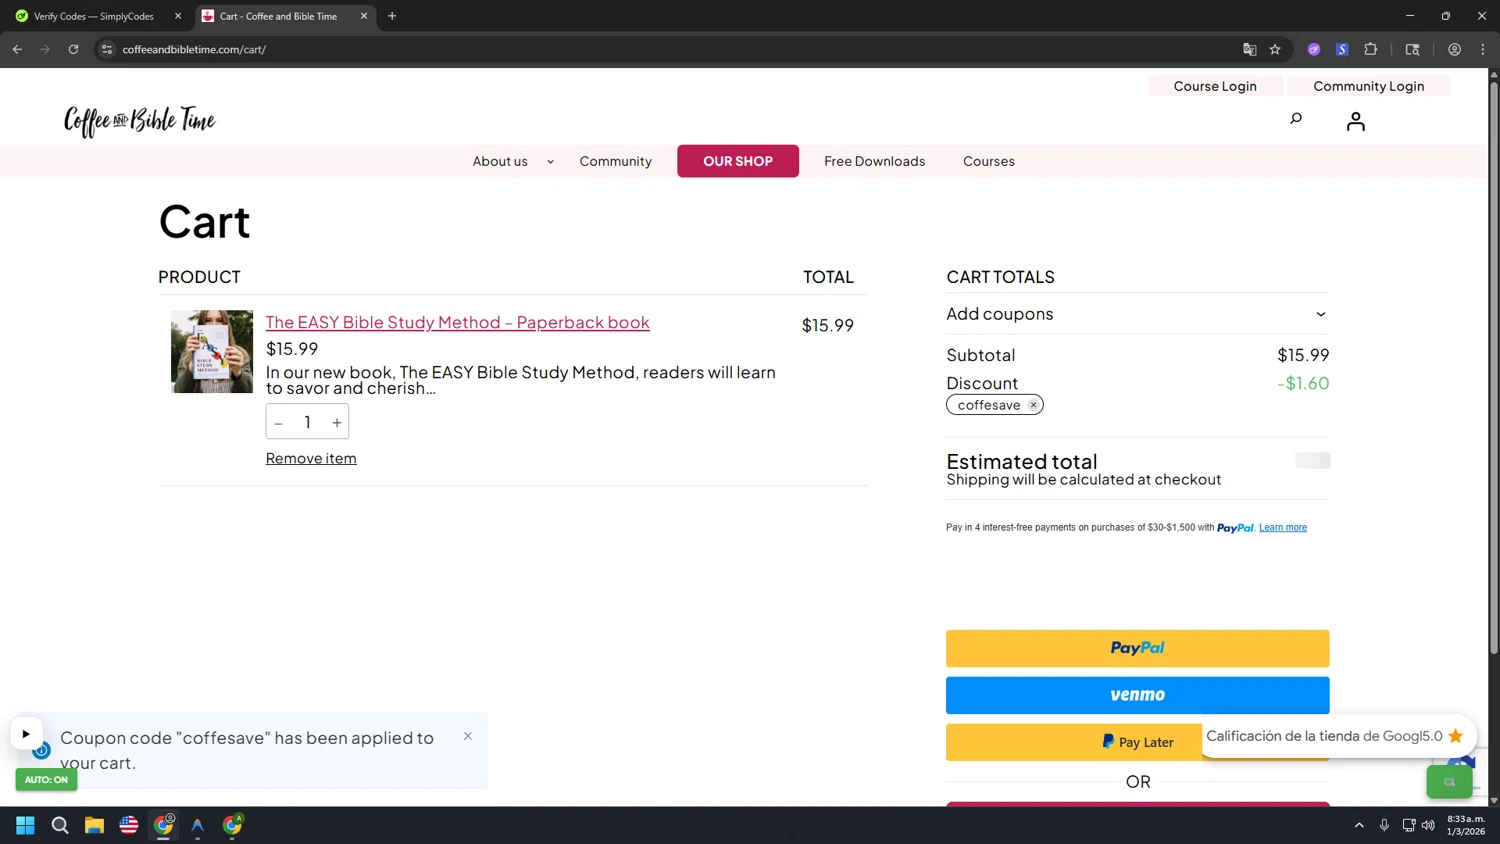This screenshot has height=844, width=1500.
Task: Go back in browser history
Action: [17, 49]
